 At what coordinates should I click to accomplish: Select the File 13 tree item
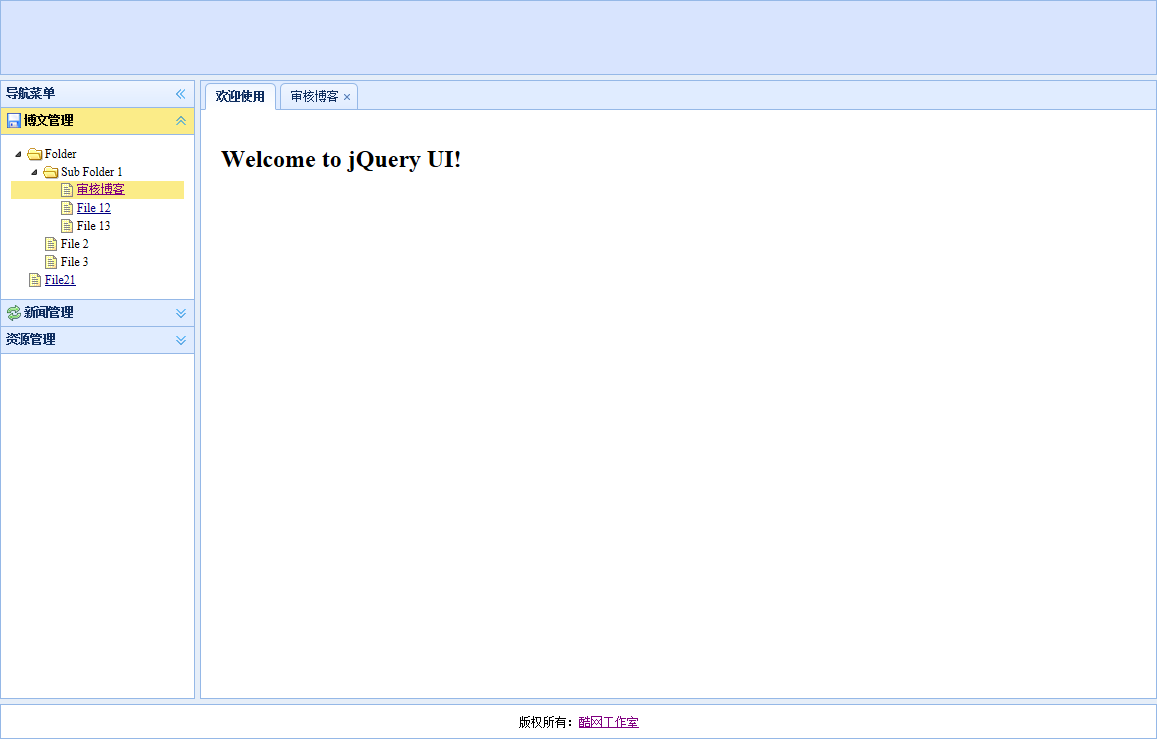[92, 225]
